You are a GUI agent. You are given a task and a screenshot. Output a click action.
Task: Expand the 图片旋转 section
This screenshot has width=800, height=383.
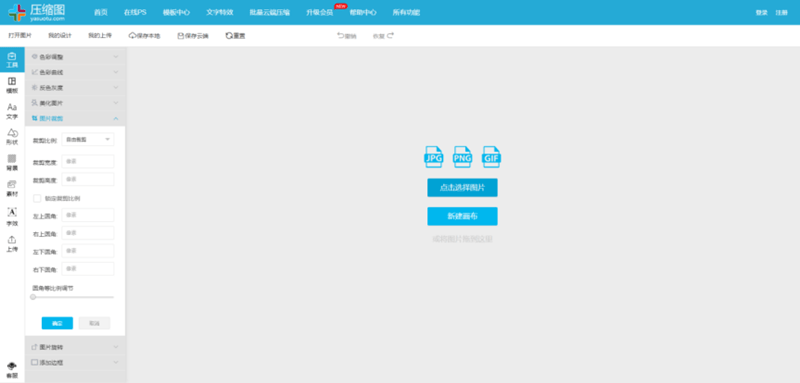(x=75, y=347)
